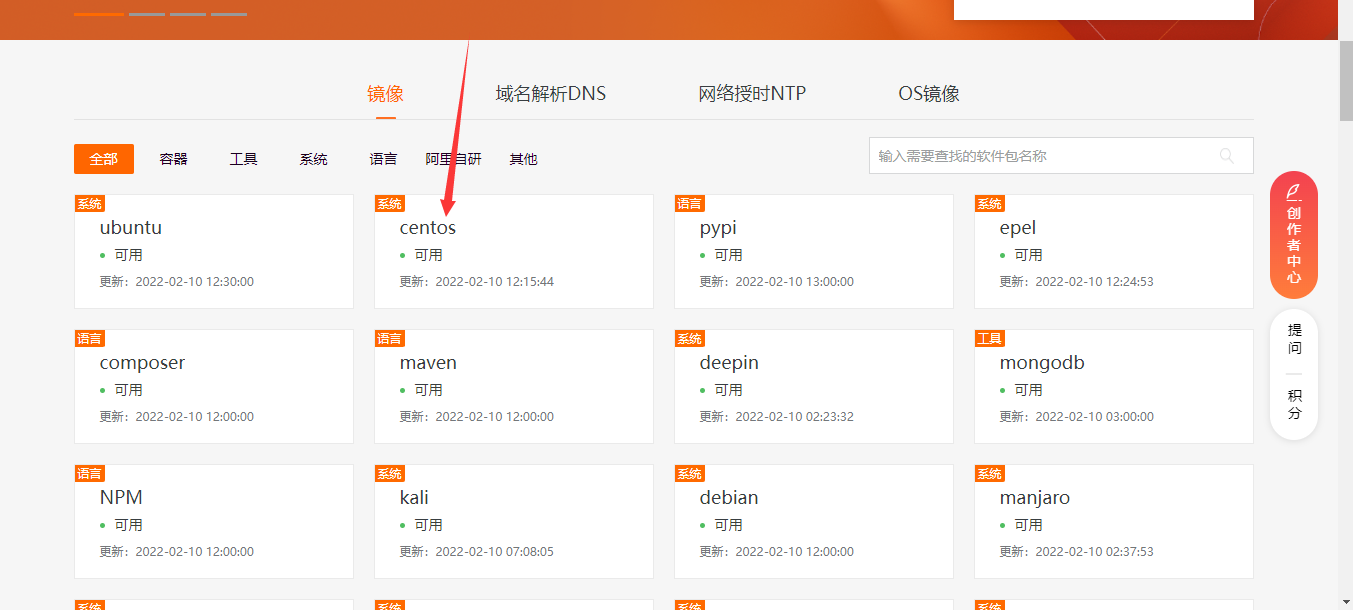Open the epel mirror card
This screenshot has width=1353, height=610.
(x=1114, y=251)
